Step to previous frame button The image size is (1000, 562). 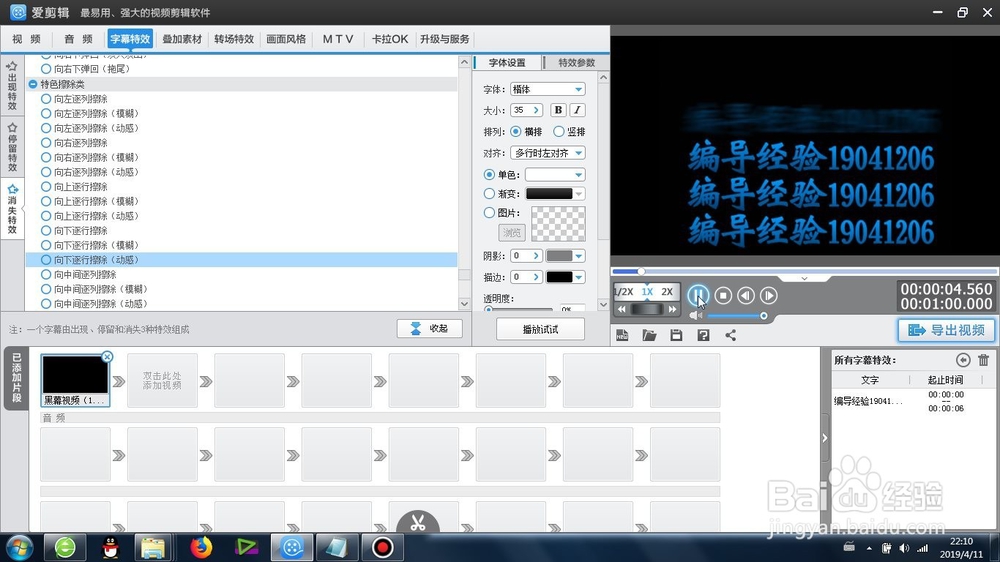(746, 295)
